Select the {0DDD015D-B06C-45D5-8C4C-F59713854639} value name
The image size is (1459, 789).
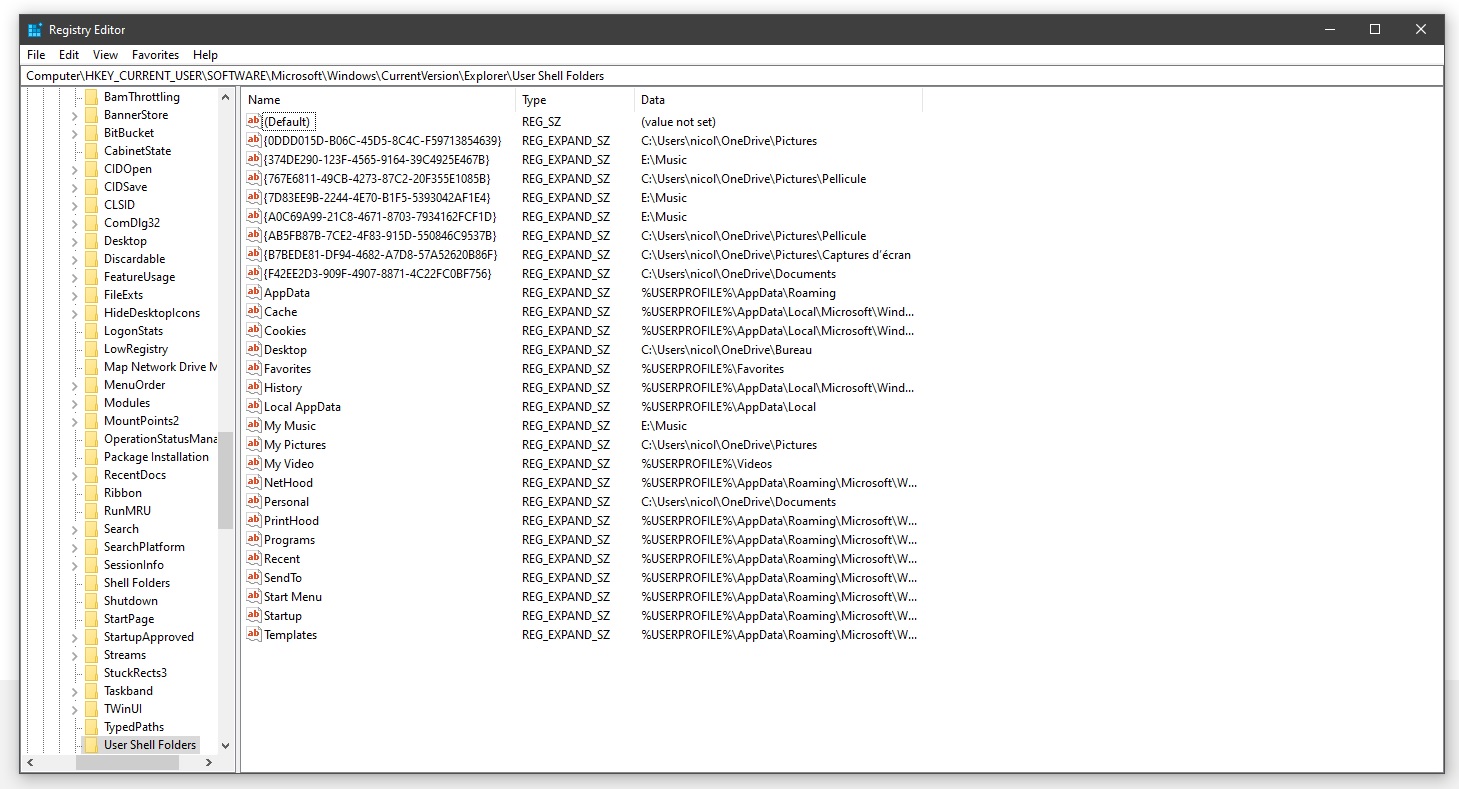click(x=382, y=141)
